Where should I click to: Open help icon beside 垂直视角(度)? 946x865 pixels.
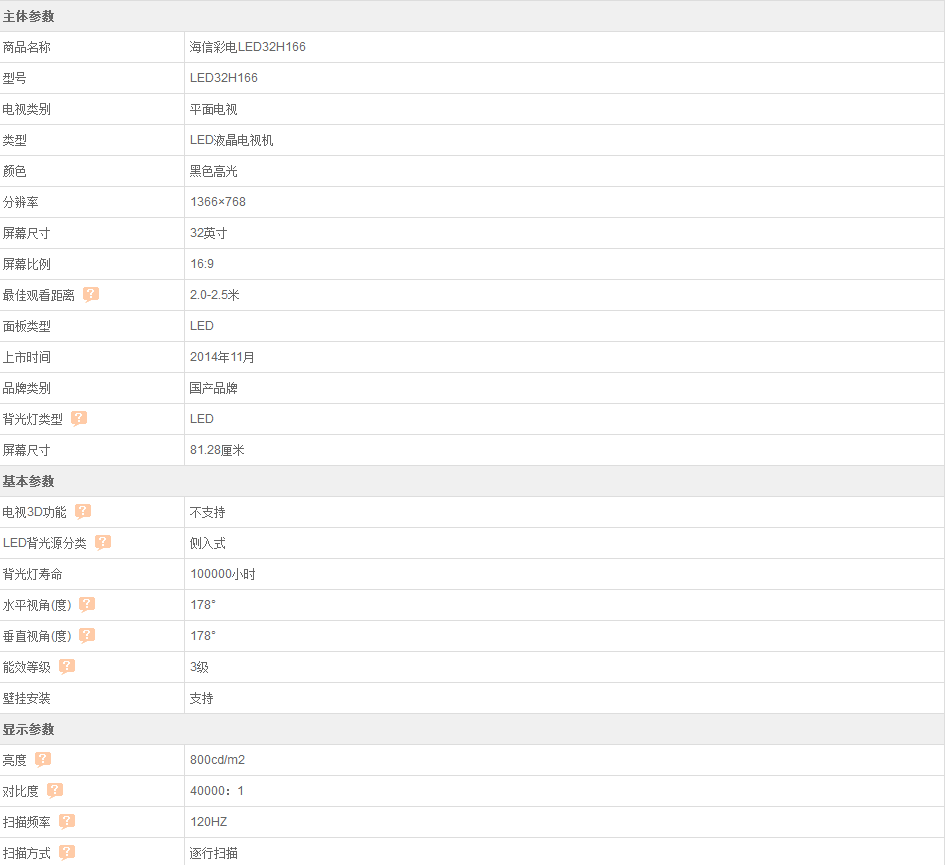tap(87, 635)
